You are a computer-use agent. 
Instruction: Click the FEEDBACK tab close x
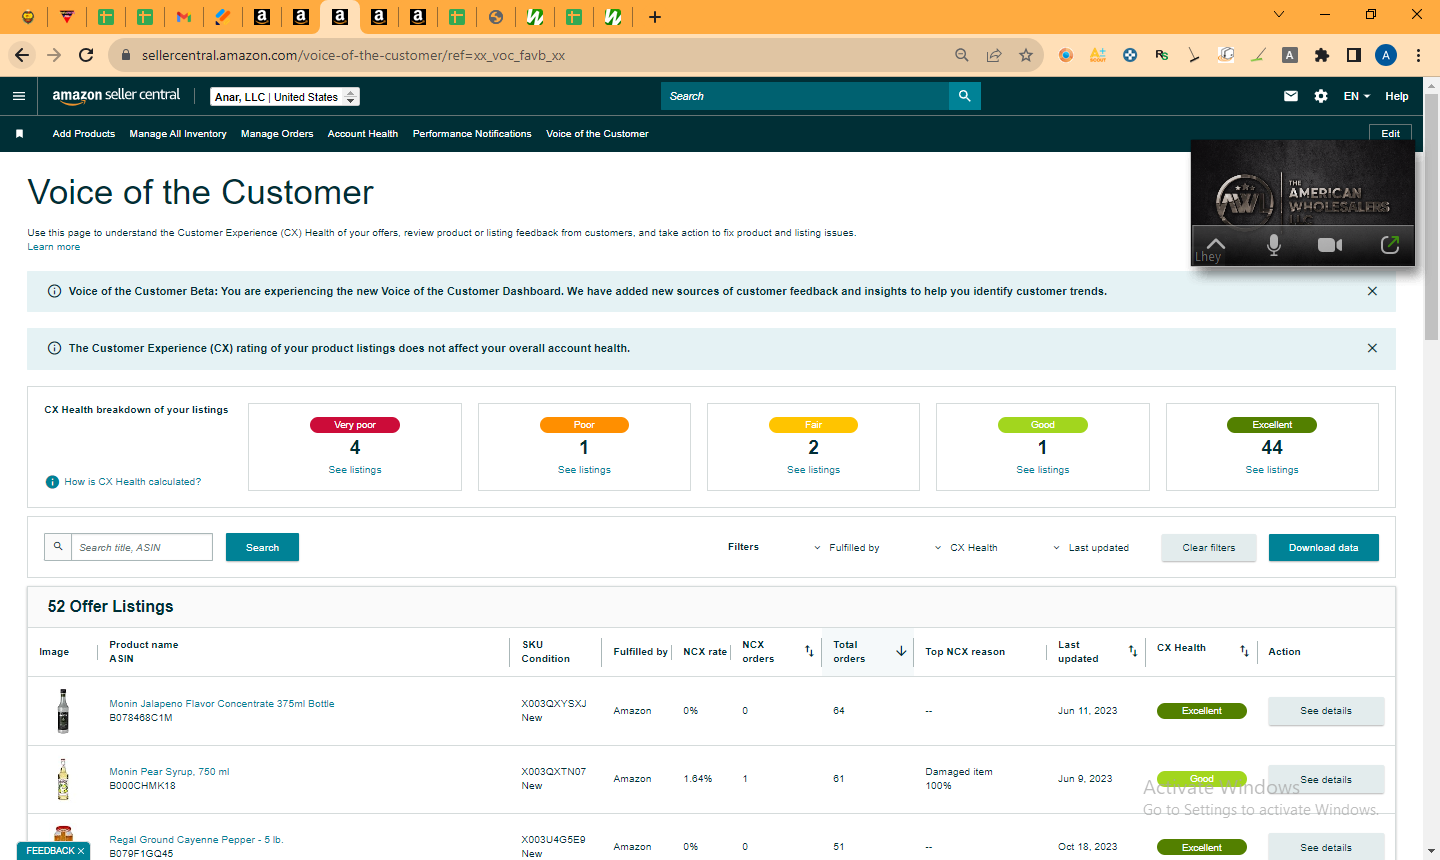point(81,851)
